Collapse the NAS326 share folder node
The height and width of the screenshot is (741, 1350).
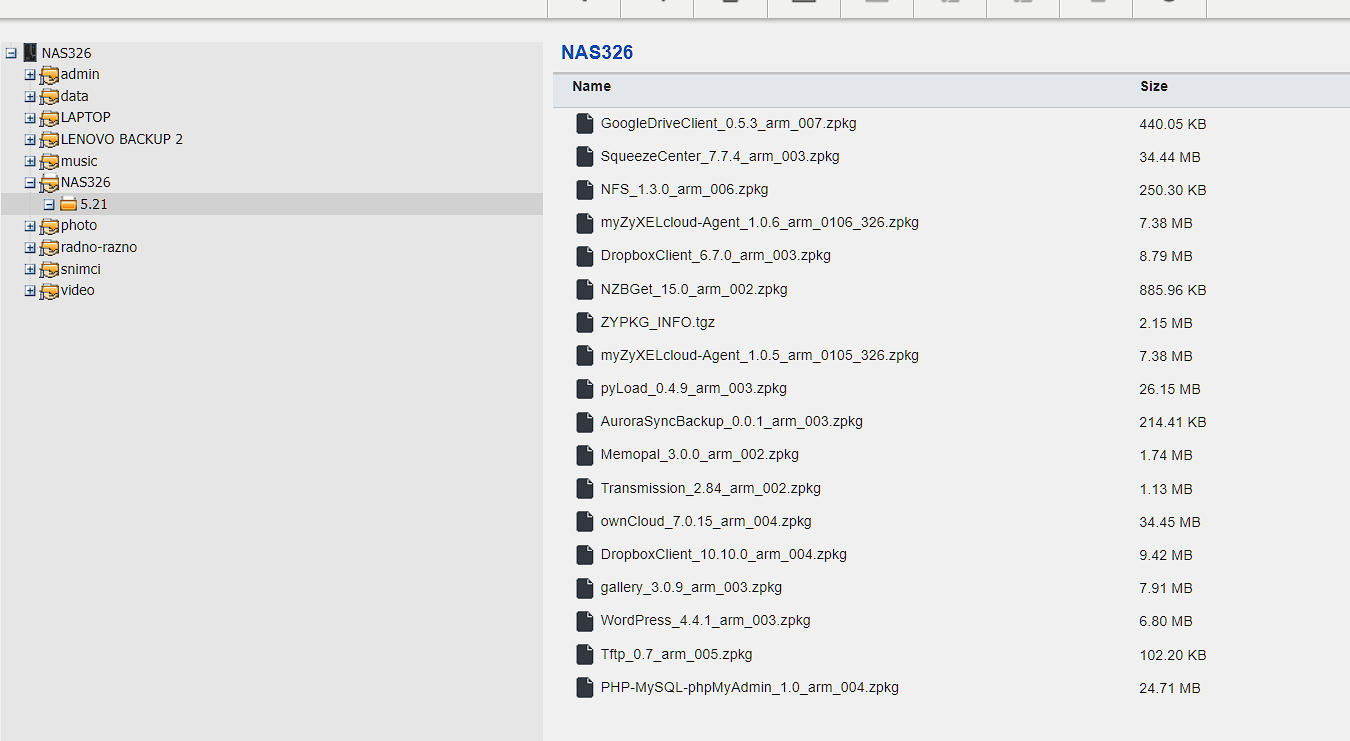coord(30,183)
